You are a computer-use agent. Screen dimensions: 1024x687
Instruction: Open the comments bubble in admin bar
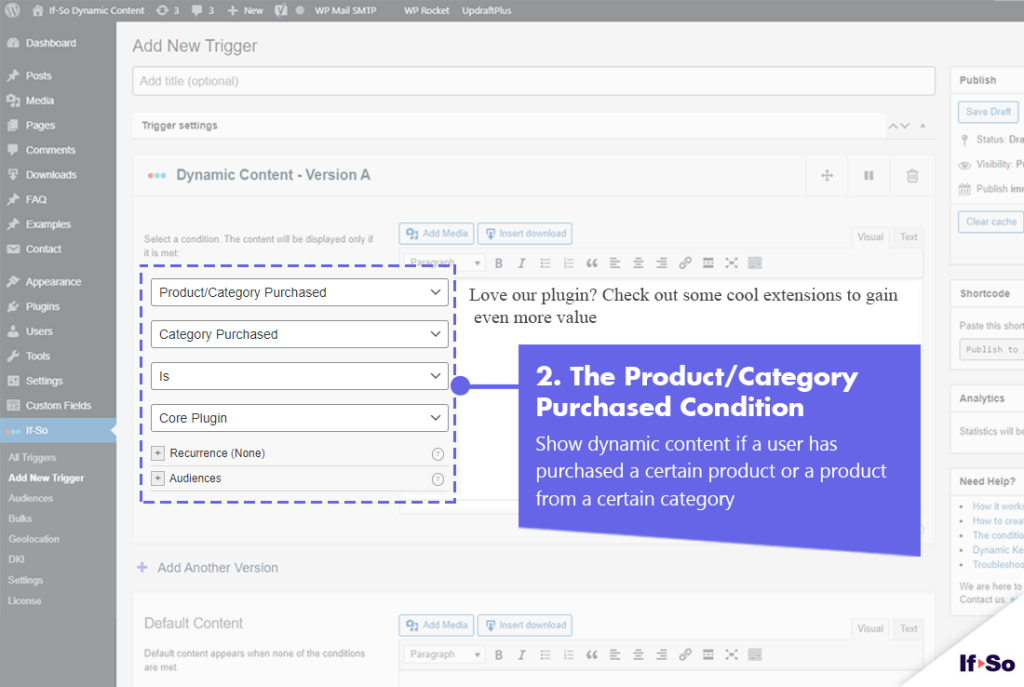coord(202,10)
